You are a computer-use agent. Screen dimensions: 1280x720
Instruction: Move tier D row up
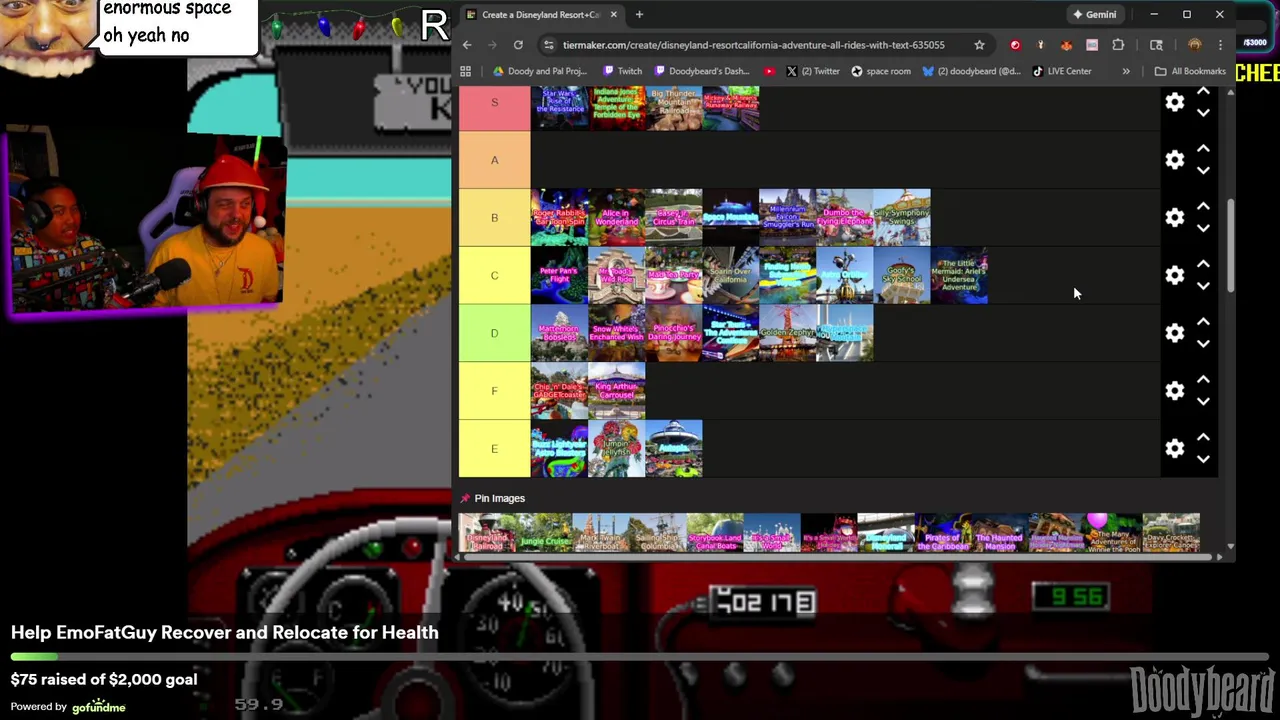pos(1203,322)
